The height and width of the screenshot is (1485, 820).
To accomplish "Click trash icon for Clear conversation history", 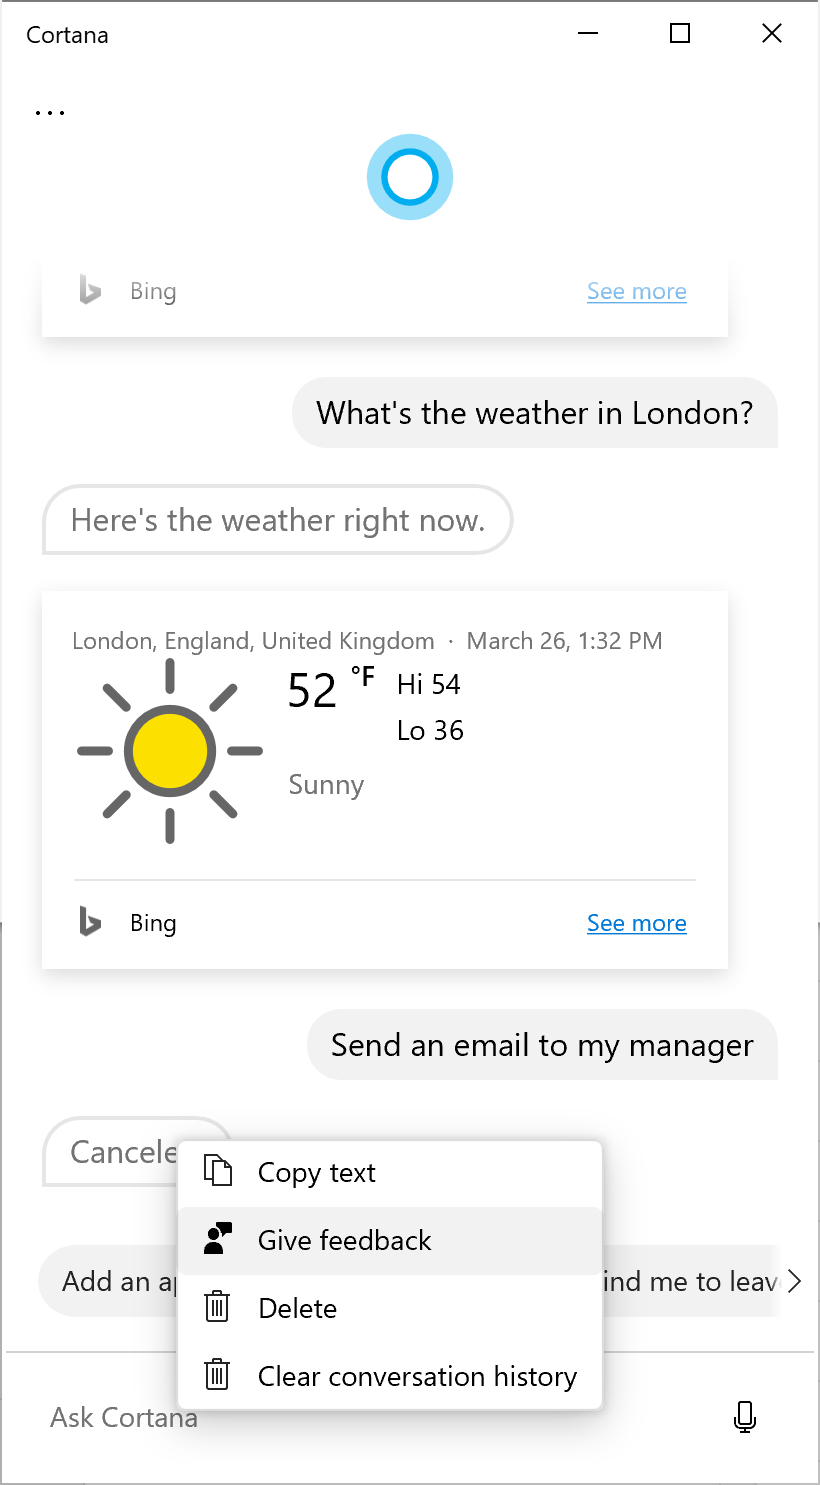I will pos(218,1375).
